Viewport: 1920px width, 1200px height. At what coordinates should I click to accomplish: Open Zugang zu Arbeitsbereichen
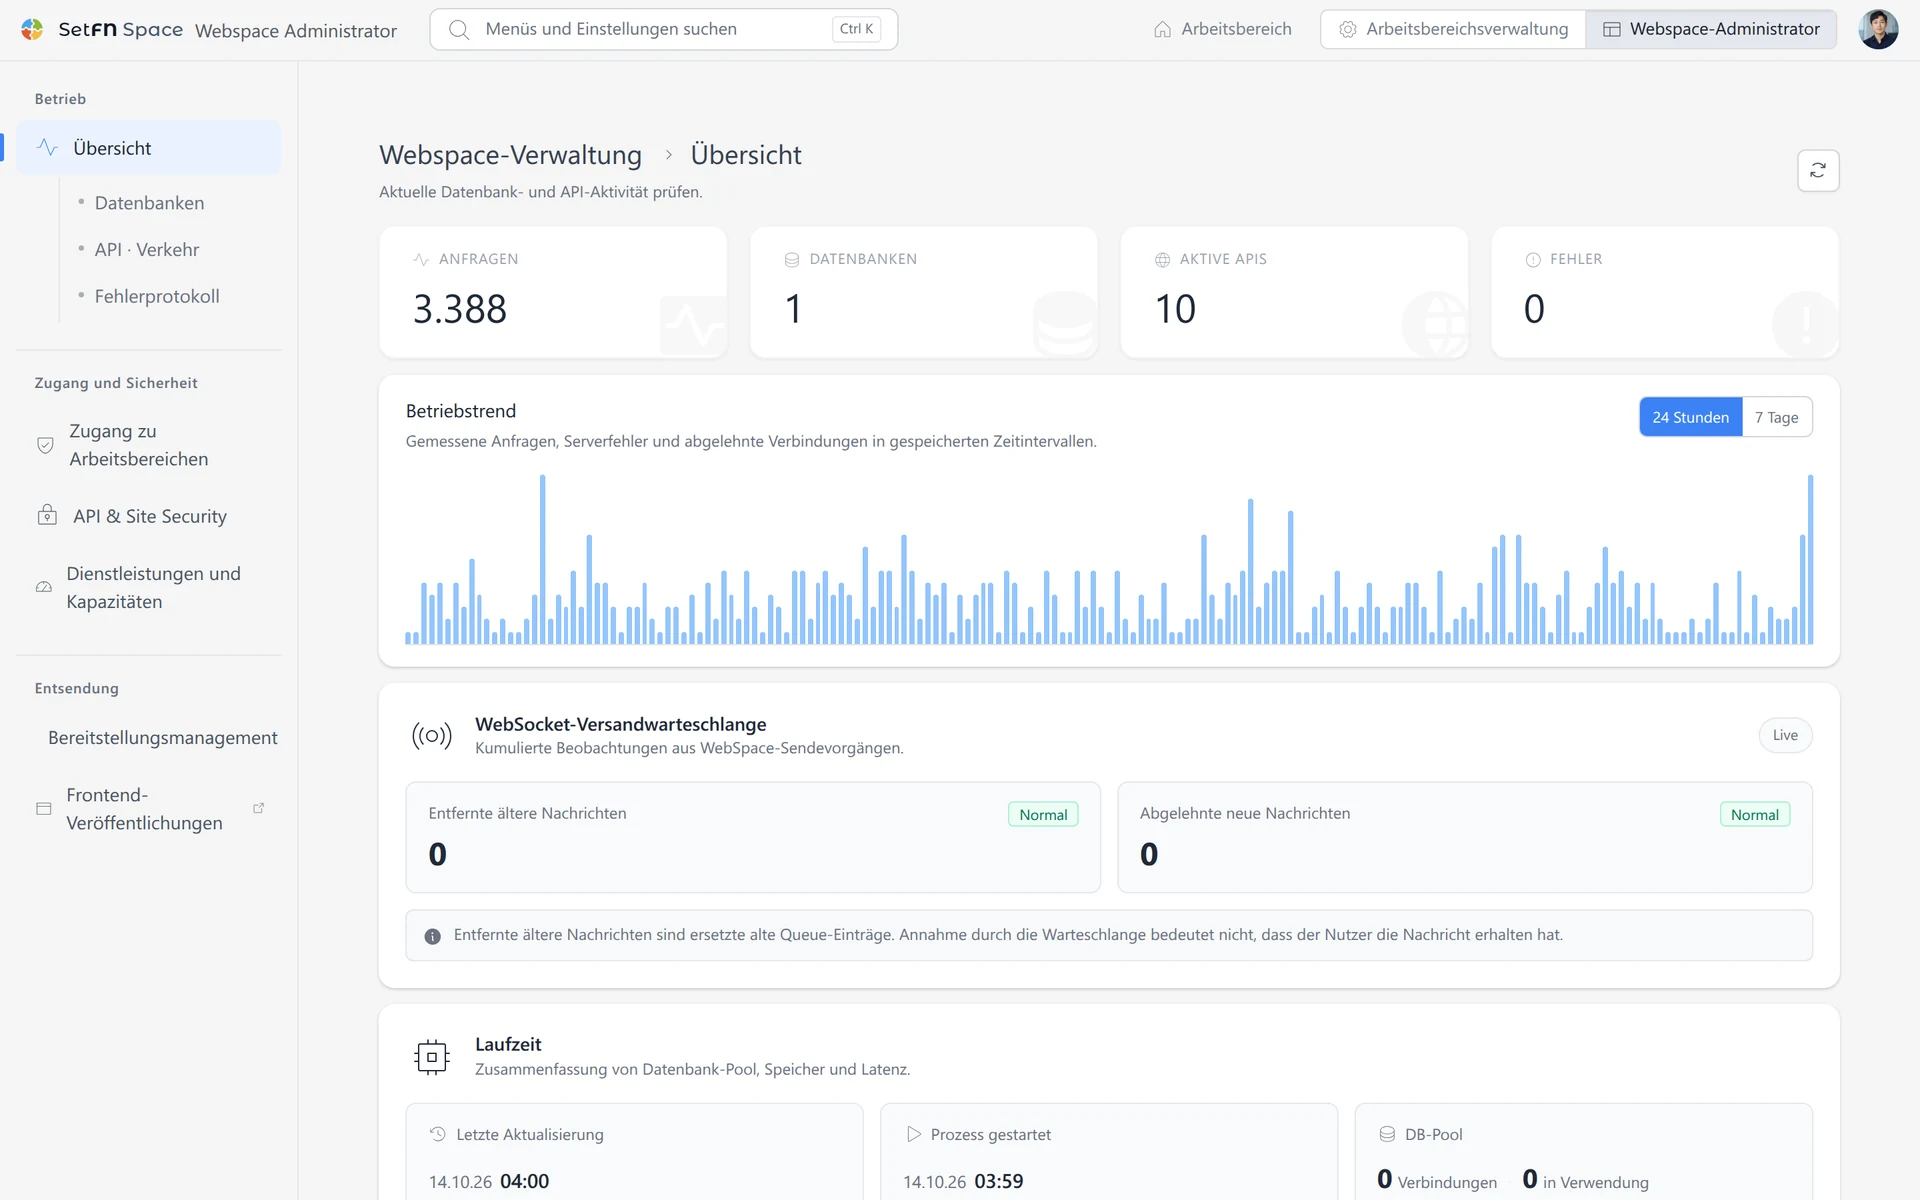click(x=149, y=445)
